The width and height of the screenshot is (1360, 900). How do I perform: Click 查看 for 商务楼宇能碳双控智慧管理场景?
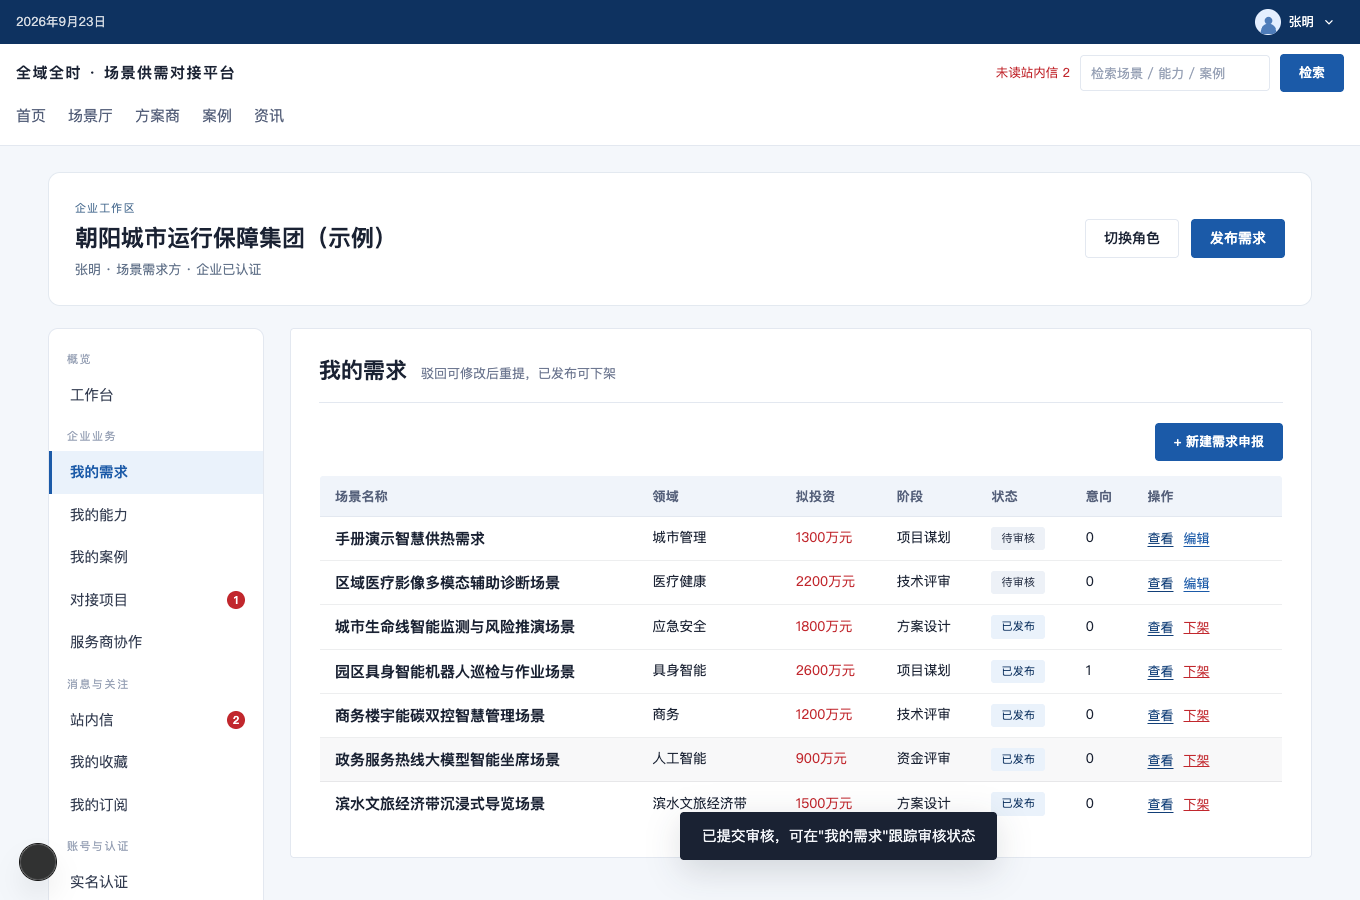(1160, 716)
